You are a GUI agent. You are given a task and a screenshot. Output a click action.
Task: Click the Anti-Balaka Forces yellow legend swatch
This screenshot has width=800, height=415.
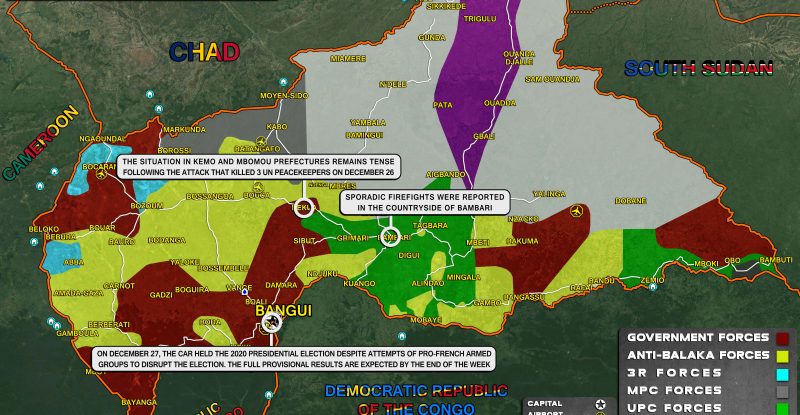(785, 355)
